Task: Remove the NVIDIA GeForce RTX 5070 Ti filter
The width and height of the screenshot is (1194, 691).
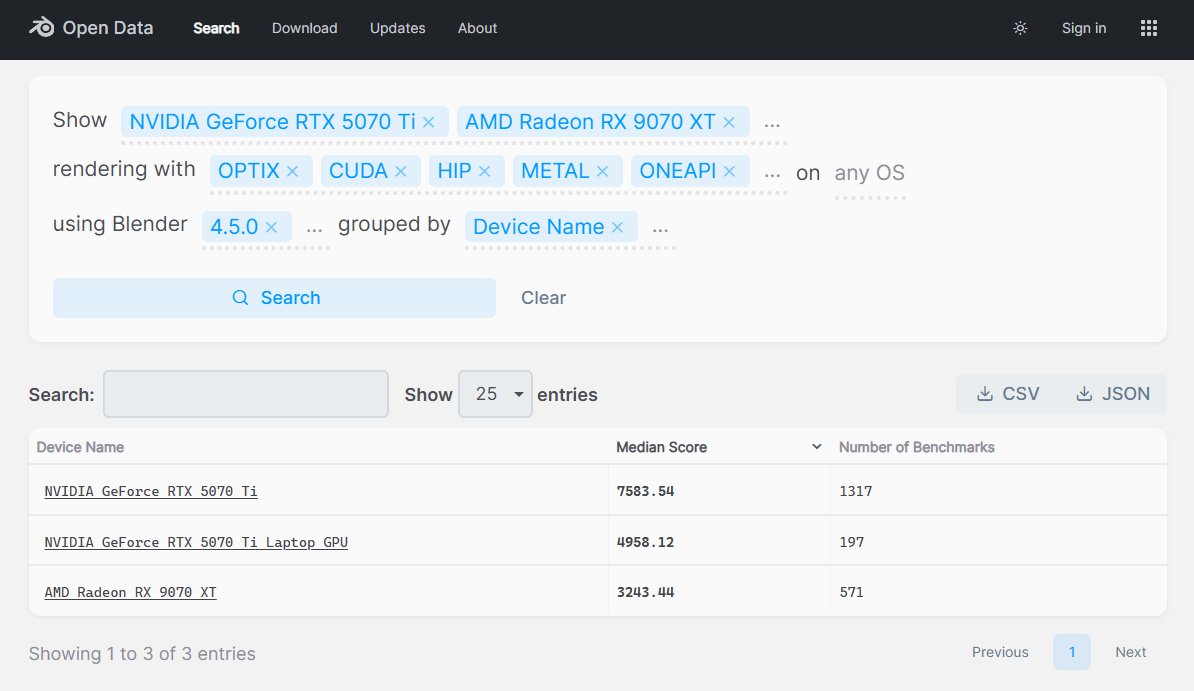Action: [x=429, y=122]
